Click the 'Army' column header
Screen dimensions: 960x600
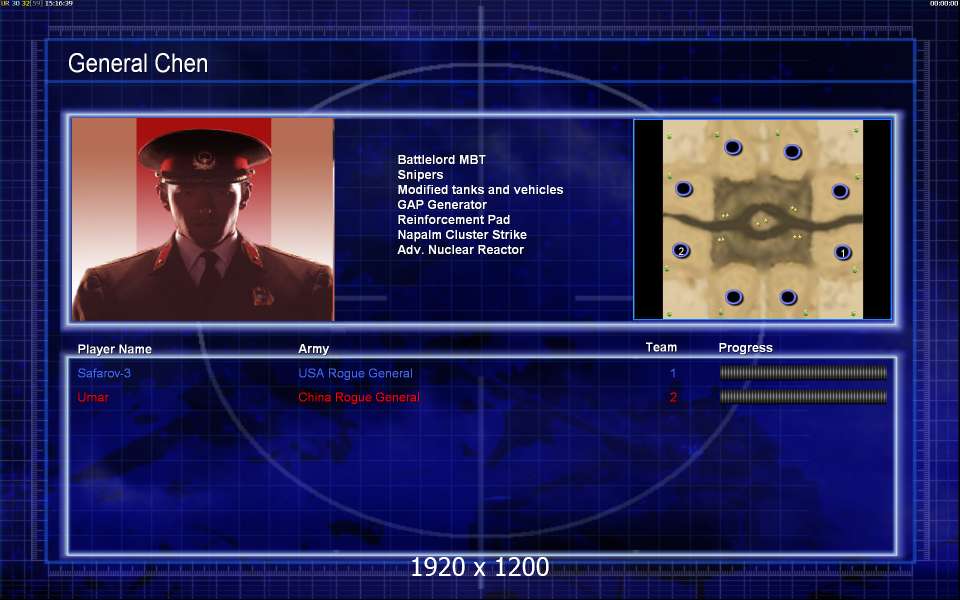313,348
